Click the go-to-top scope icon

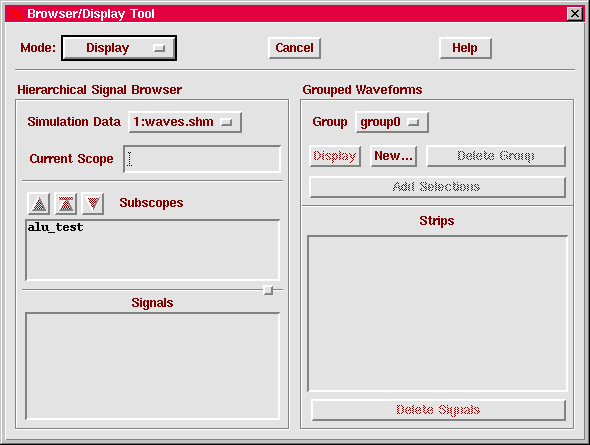(66, 204)
